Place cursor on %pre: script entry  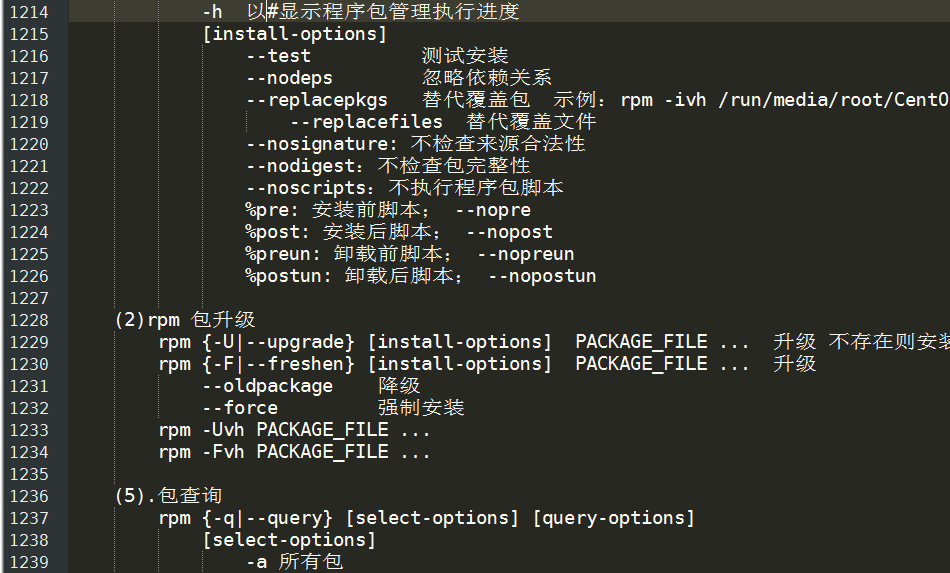[272, 210]
